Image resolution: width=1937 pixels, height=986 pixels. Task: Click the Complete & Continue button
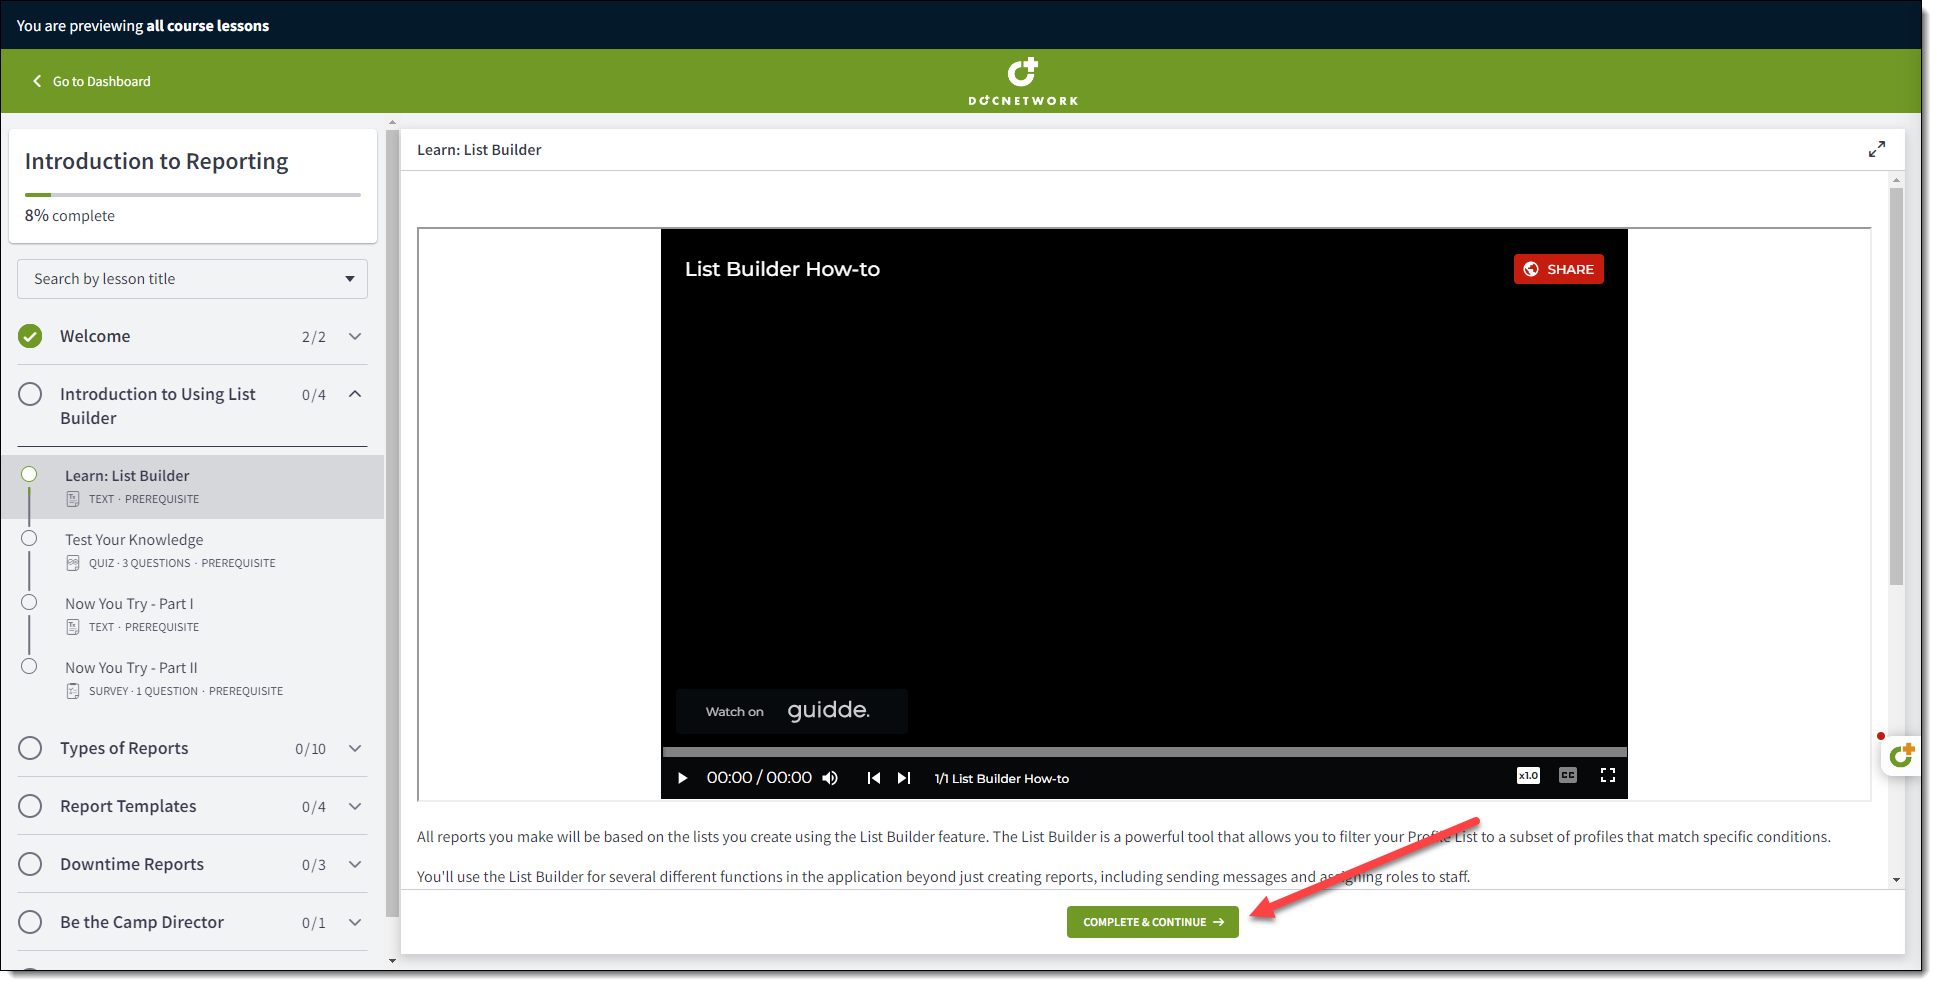pos(1152,922)
